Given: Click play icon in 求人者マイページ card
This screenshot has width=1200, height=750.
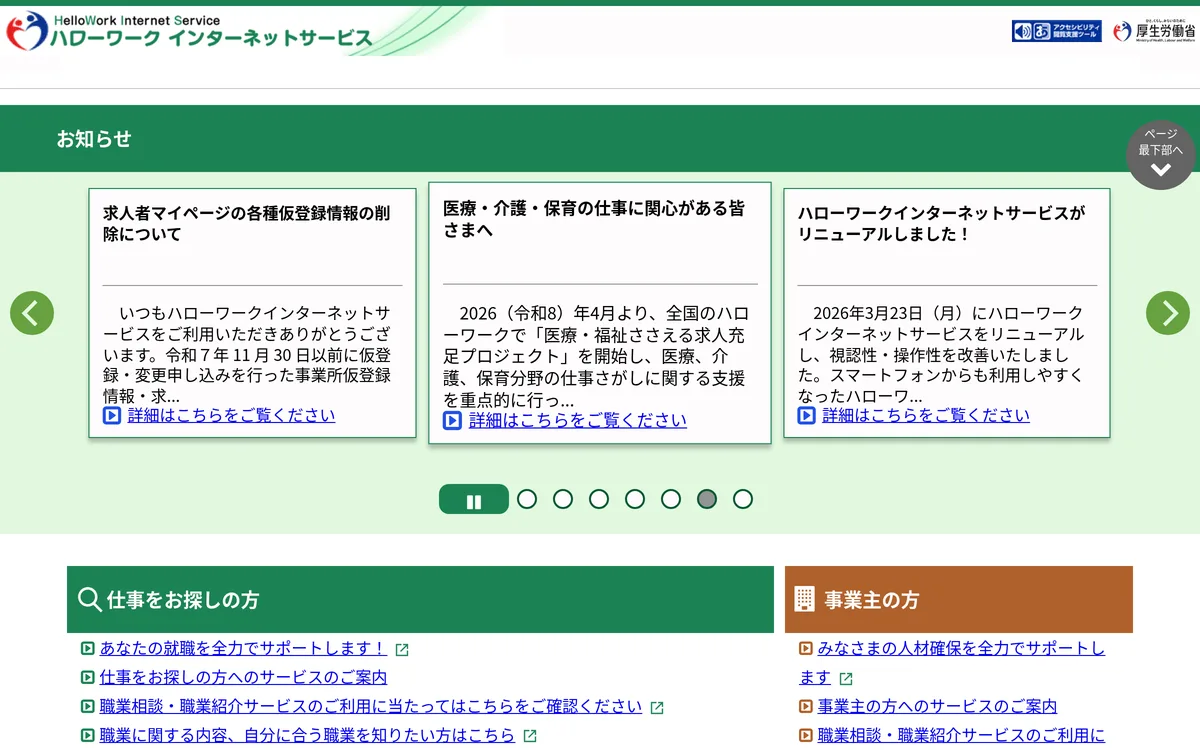Looking at the screenshot, I should coord(112,416).
